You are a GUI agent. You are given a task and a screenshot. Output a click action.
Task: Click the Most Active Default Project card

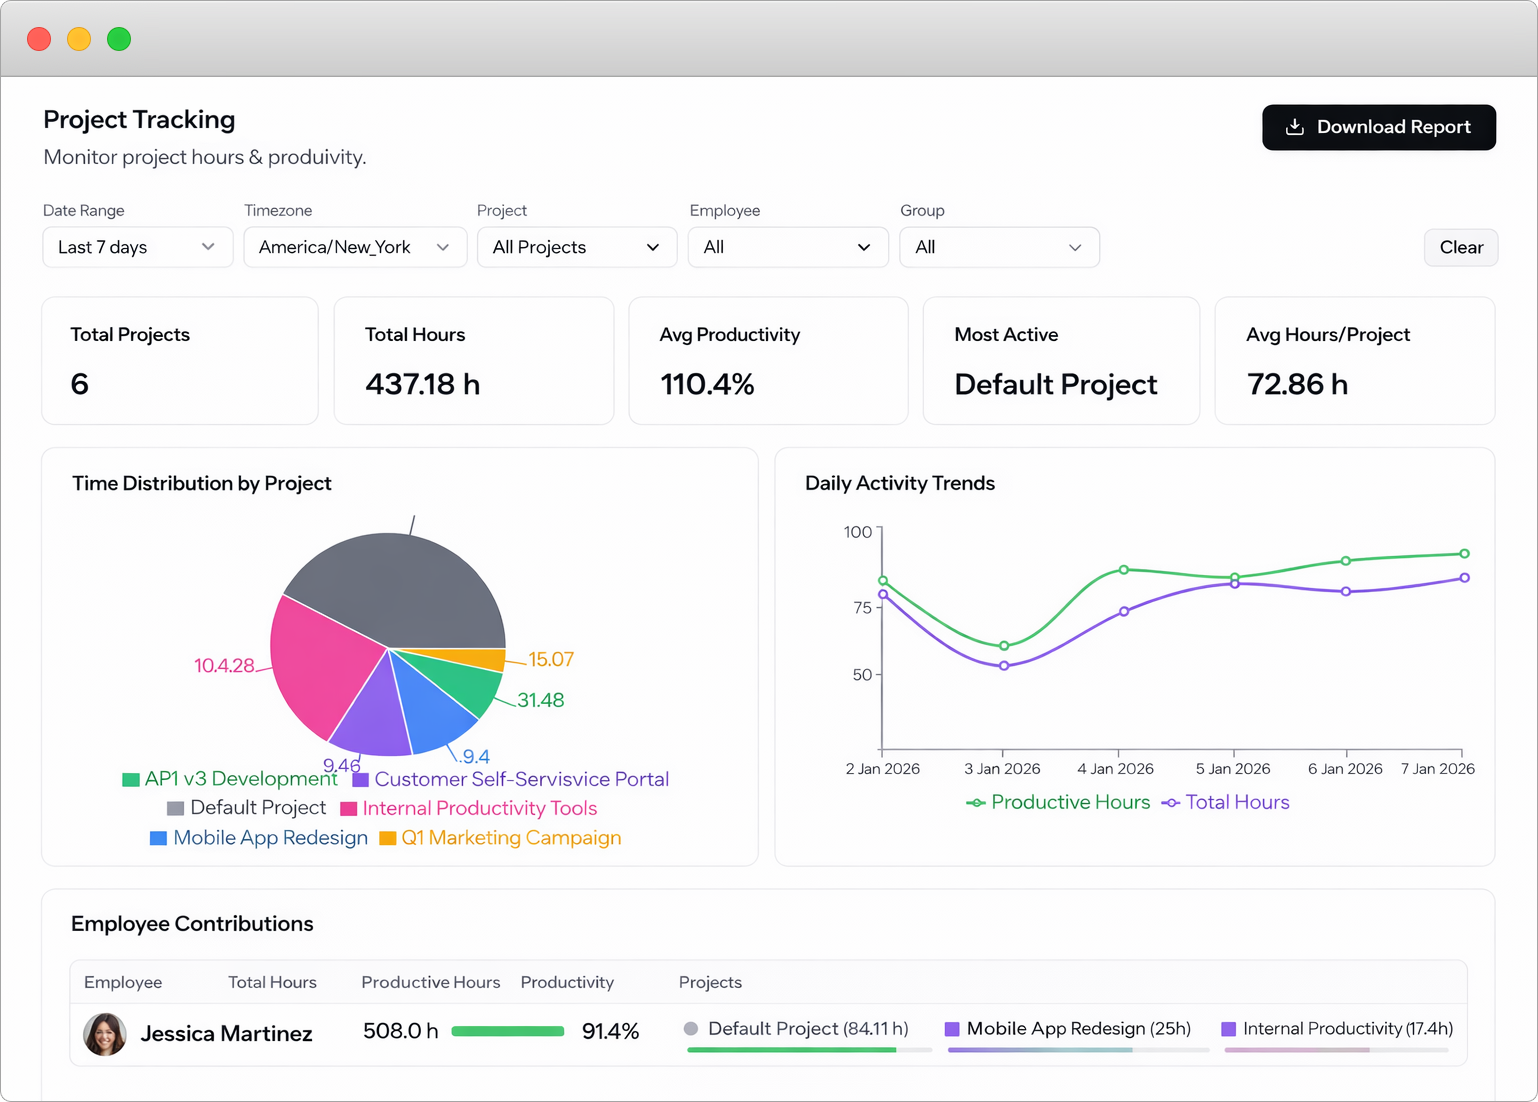click(x=1061, y=360)
